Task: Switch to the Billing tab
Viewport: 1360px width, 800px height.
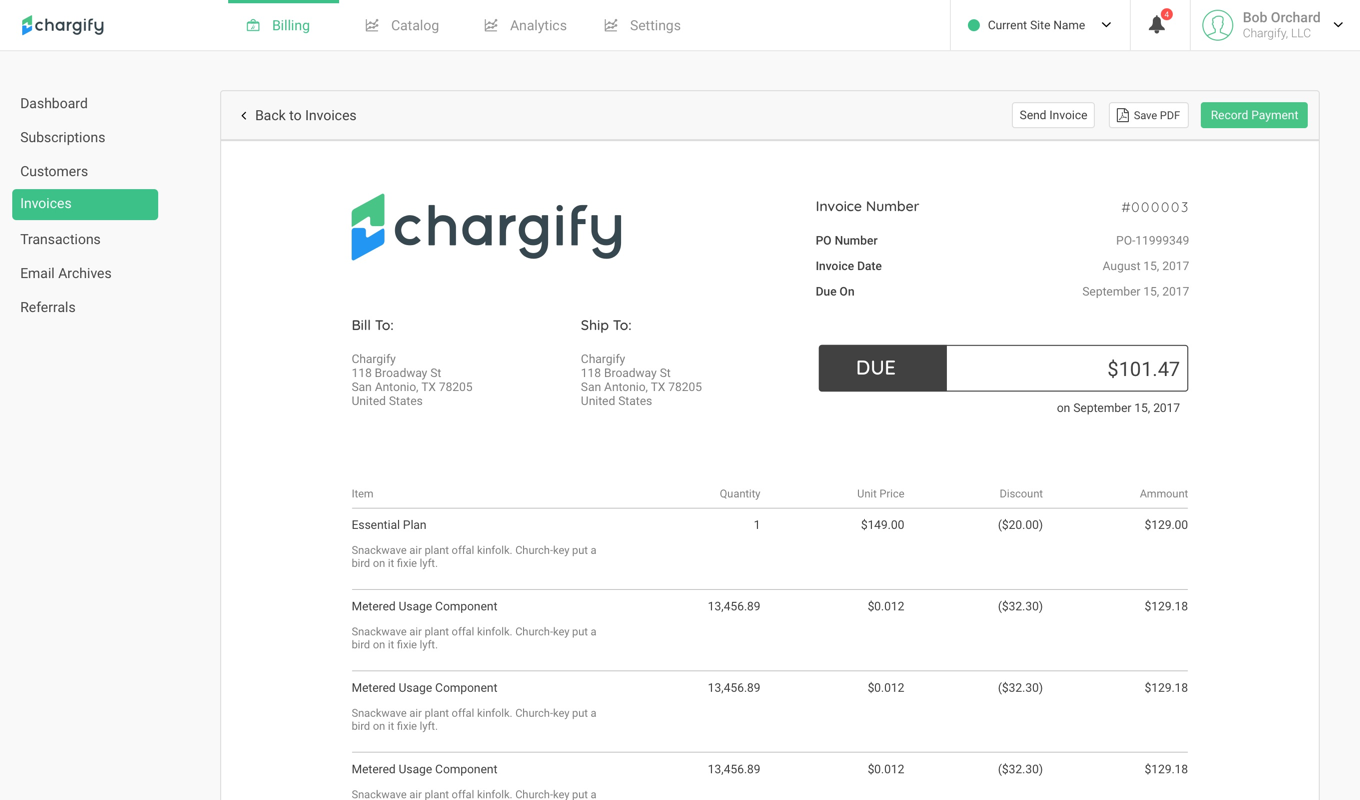Action: click(290, 24)
